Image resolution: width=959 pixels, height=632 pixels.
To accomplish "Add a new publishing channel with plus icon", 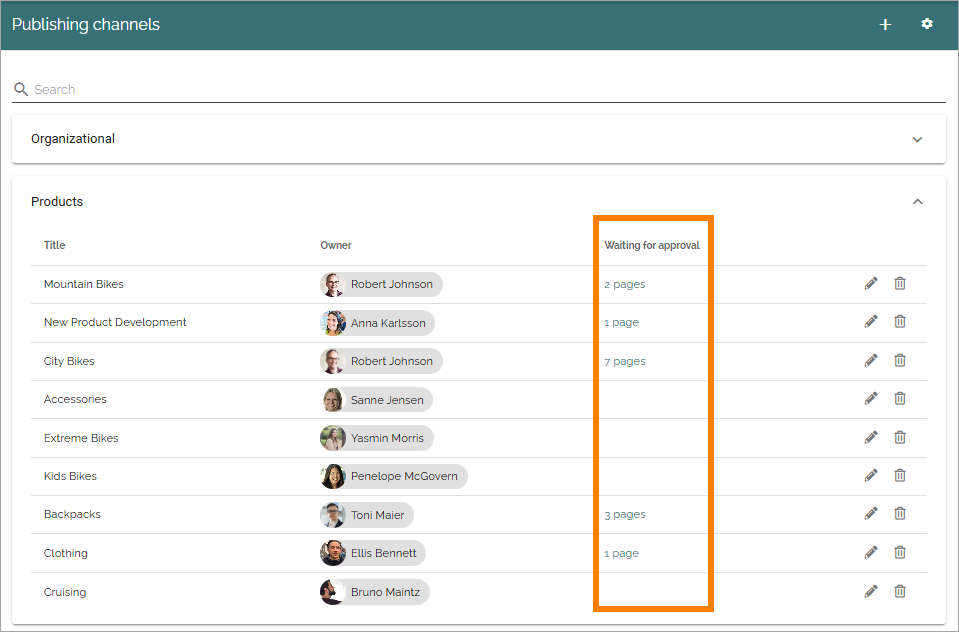I will [885, 24].
